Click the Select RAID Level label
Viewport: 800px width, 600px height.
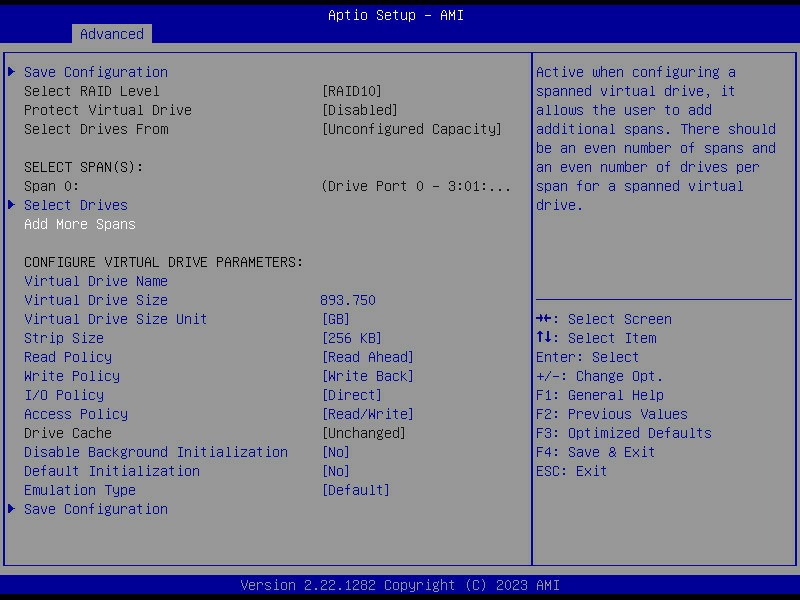click(x=92, y=91)
